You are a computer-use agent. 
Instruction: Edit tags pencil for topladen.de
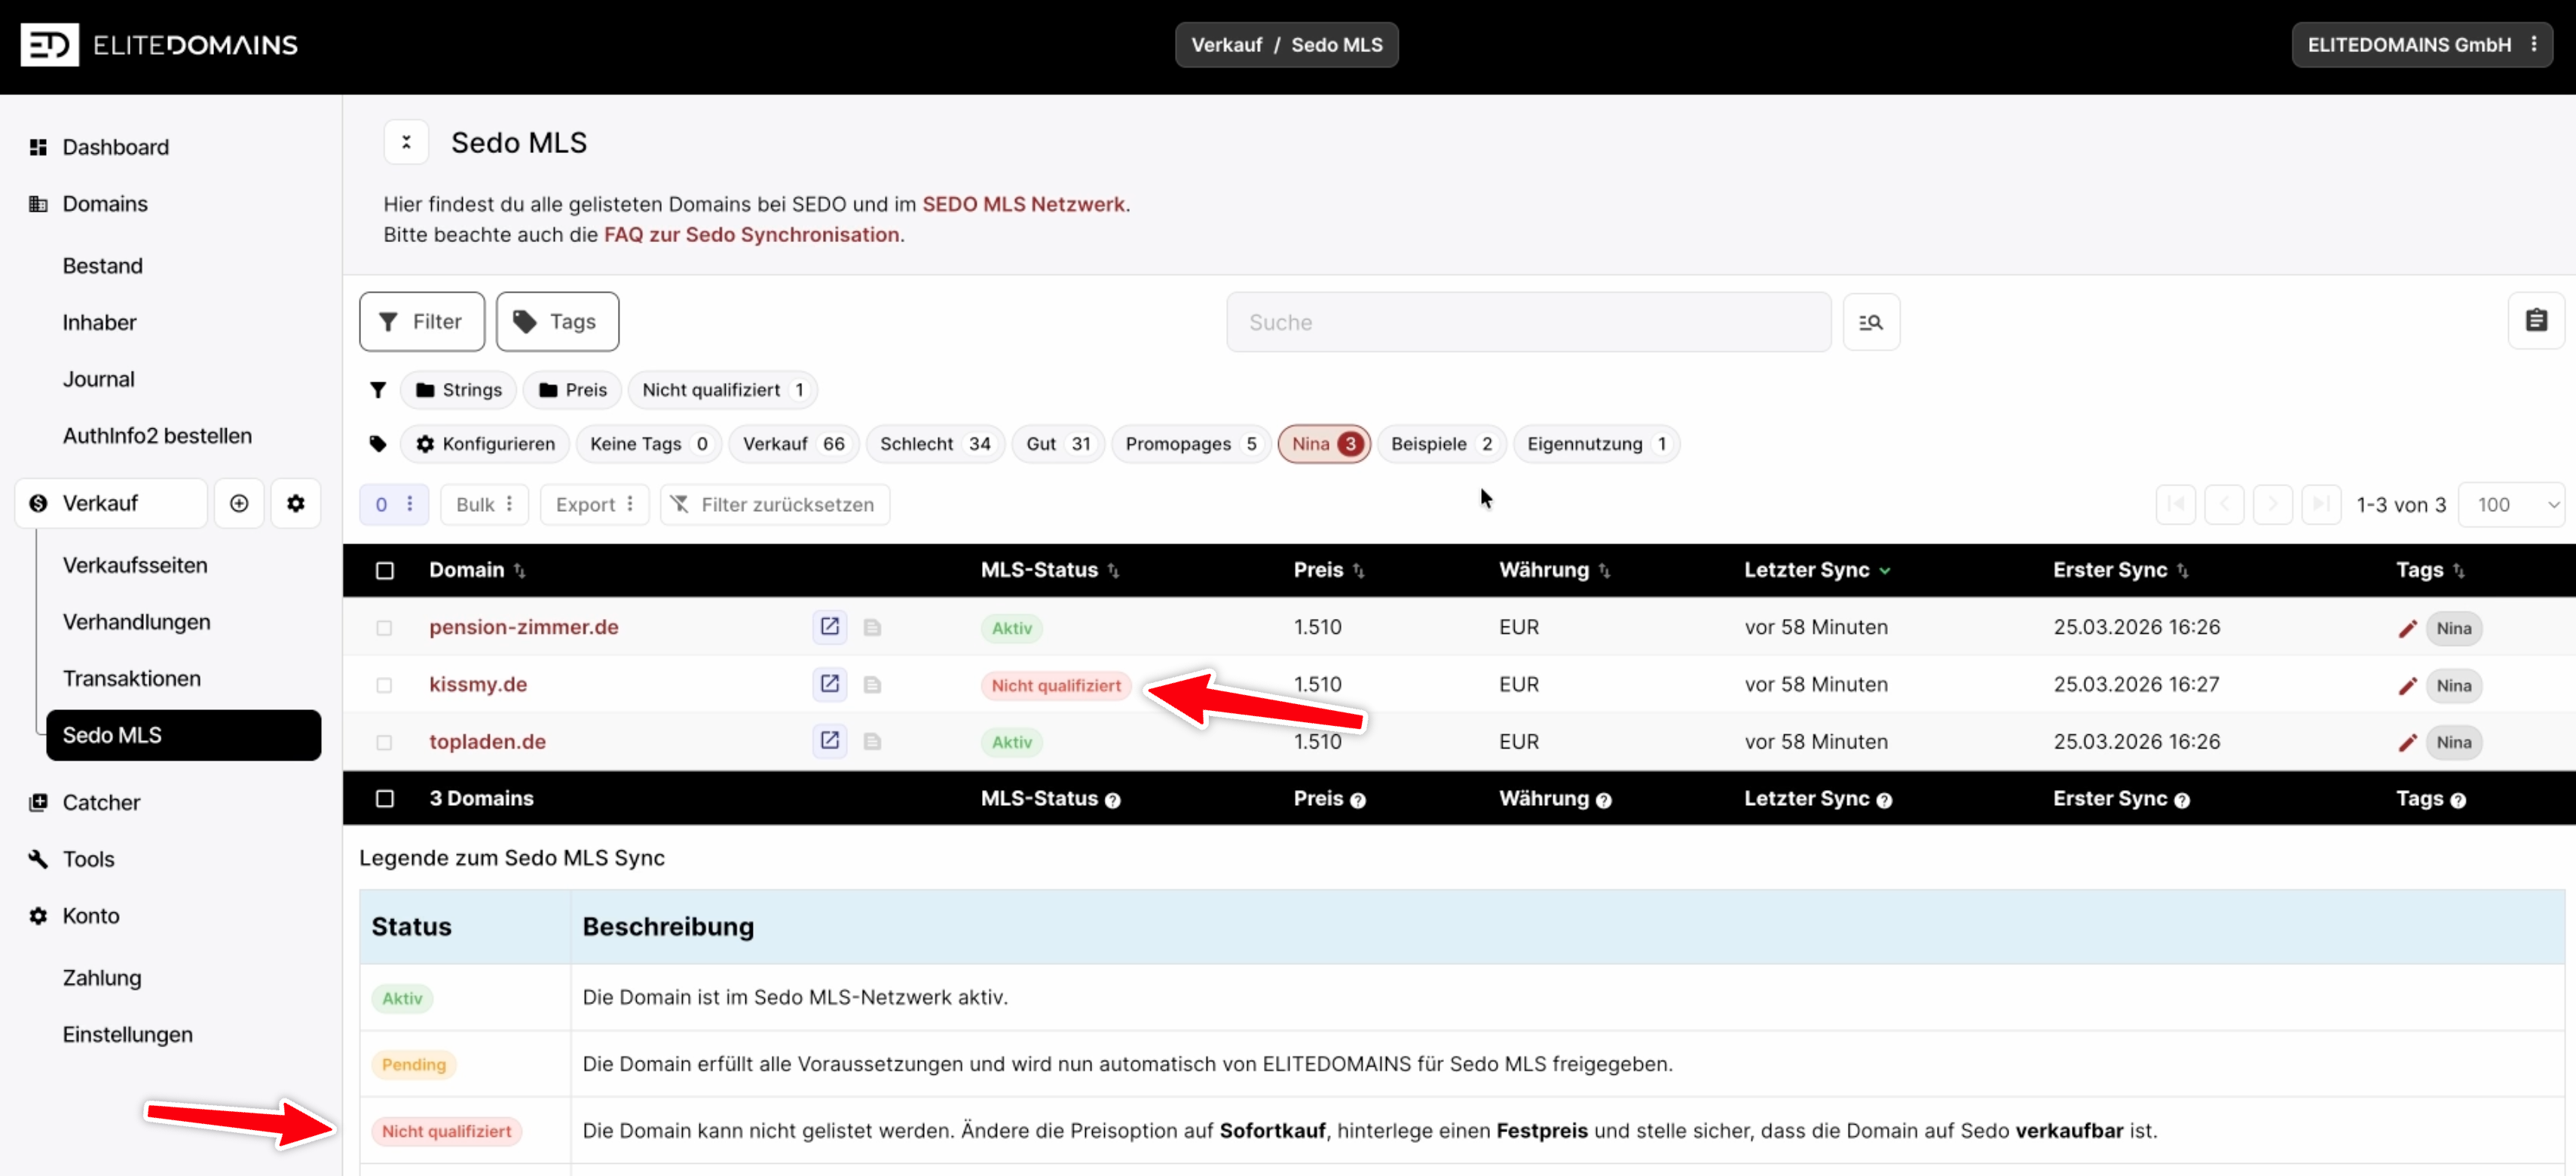coord(2408,742)
